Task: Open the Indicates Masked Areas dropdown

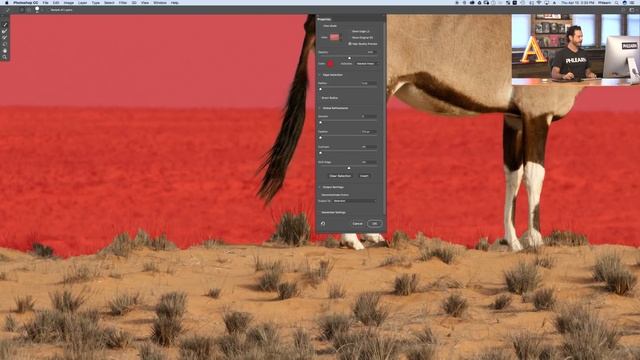Action: tap(366, 64)
